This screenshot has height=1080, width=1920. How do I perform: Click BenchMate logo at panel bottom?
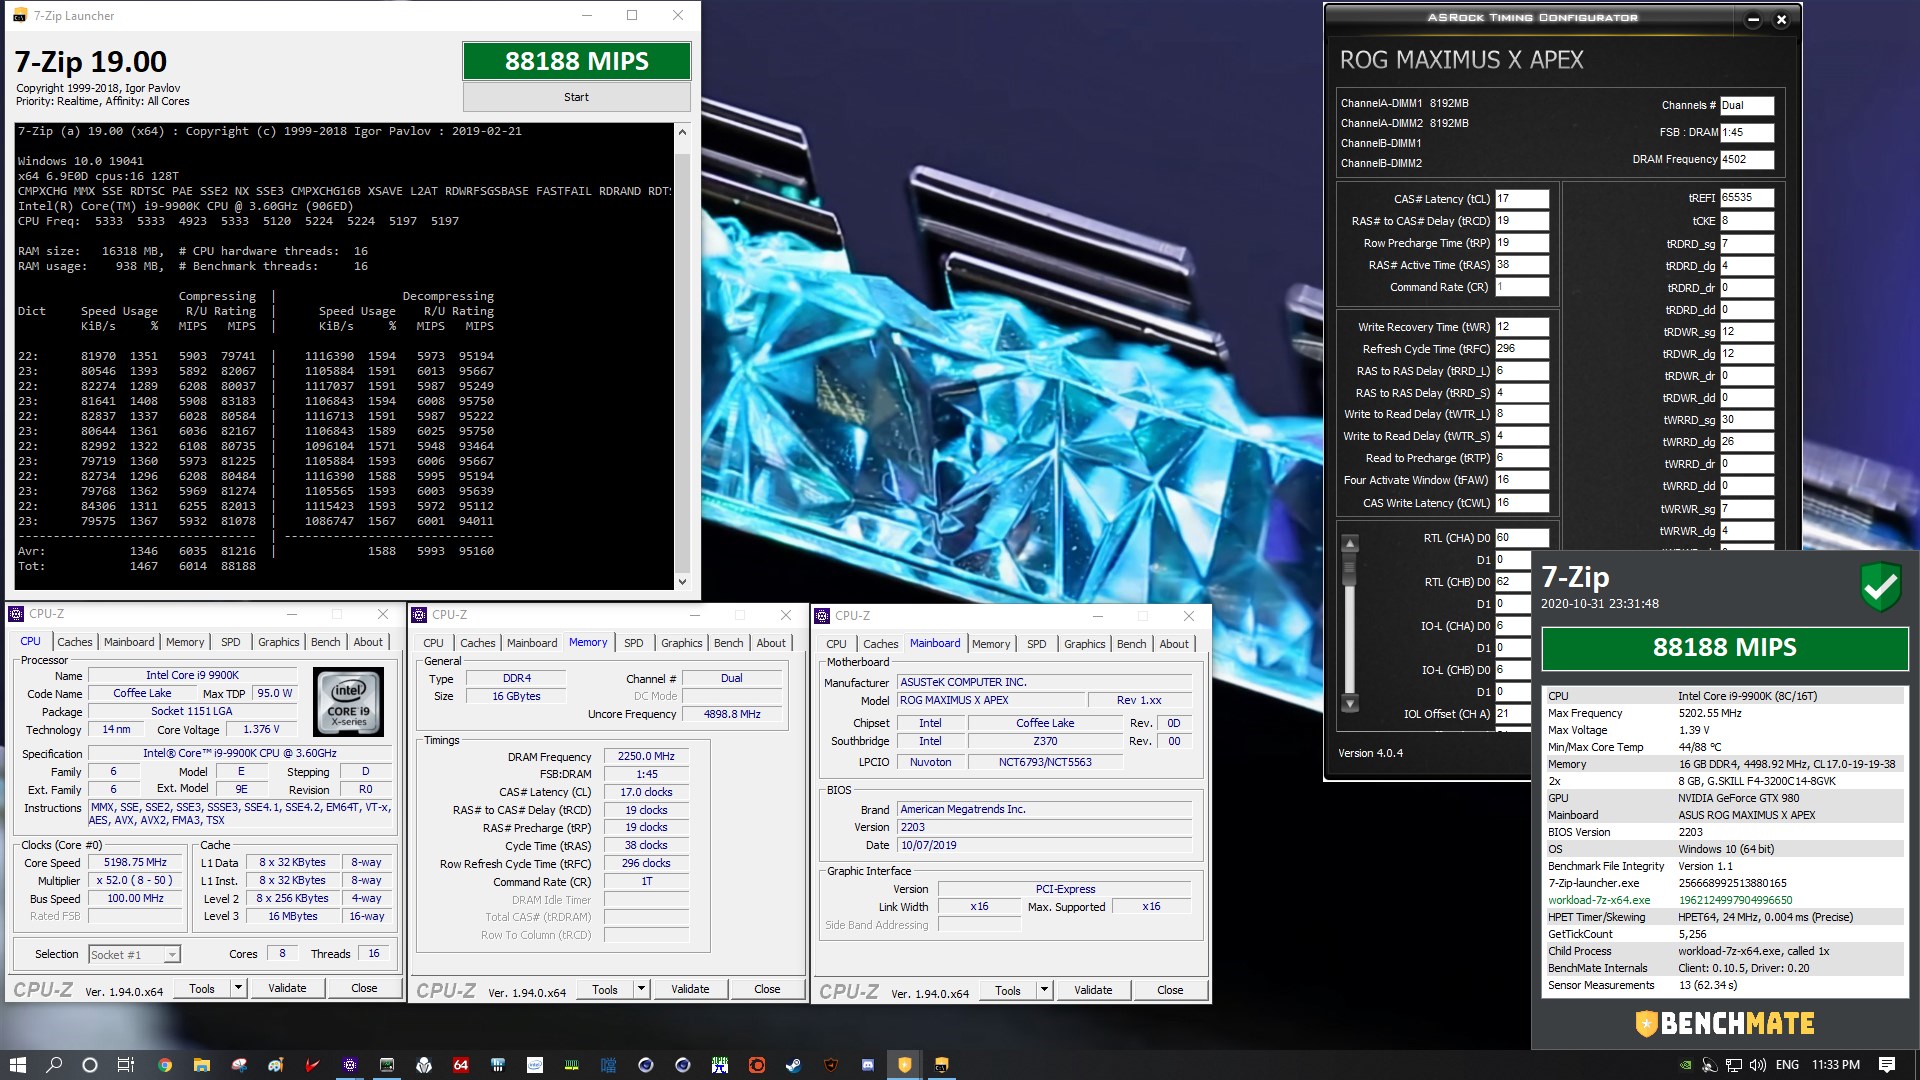coord(1725,1023)
